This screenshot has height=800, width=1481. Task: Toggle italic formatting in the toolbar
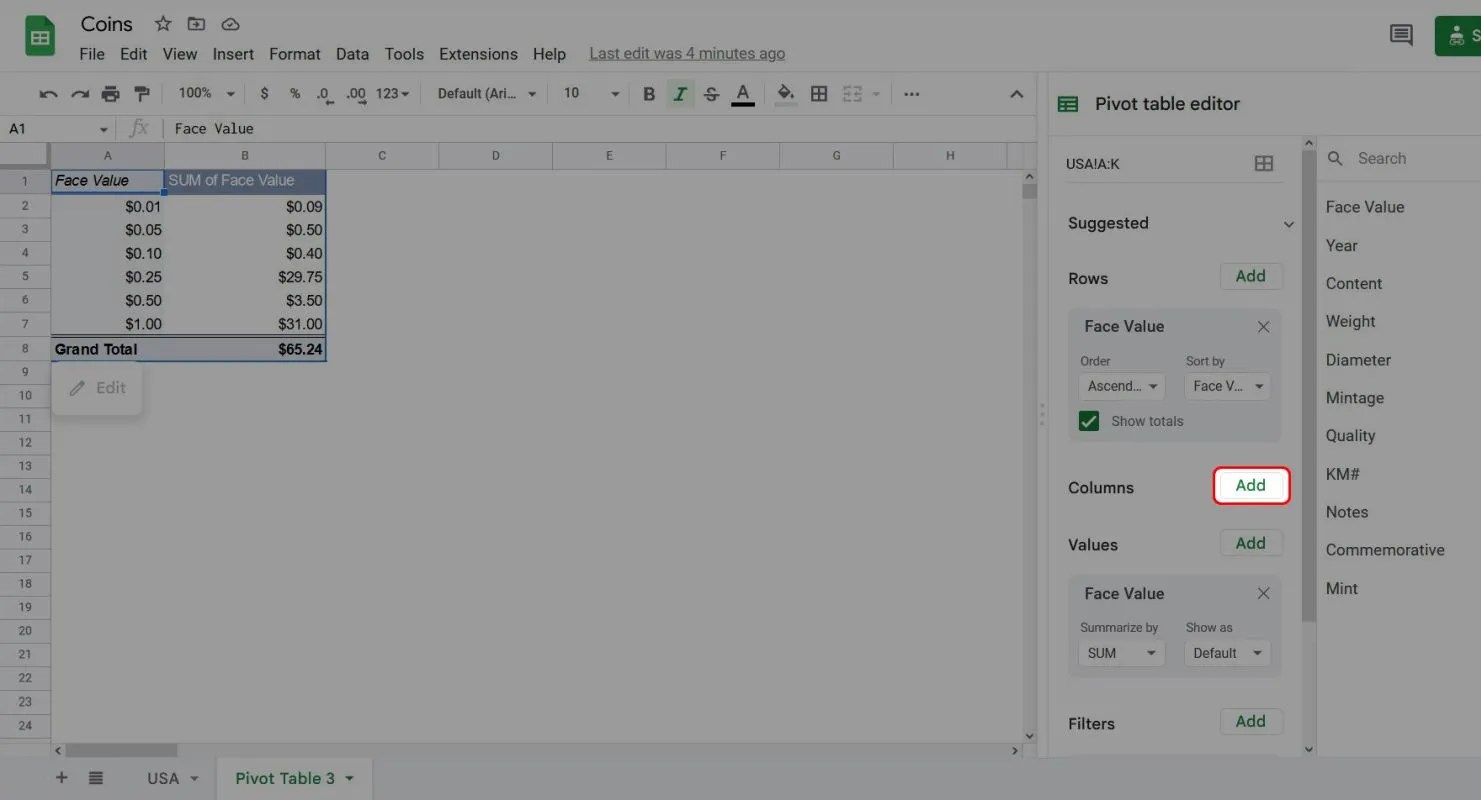coord(679,93)
